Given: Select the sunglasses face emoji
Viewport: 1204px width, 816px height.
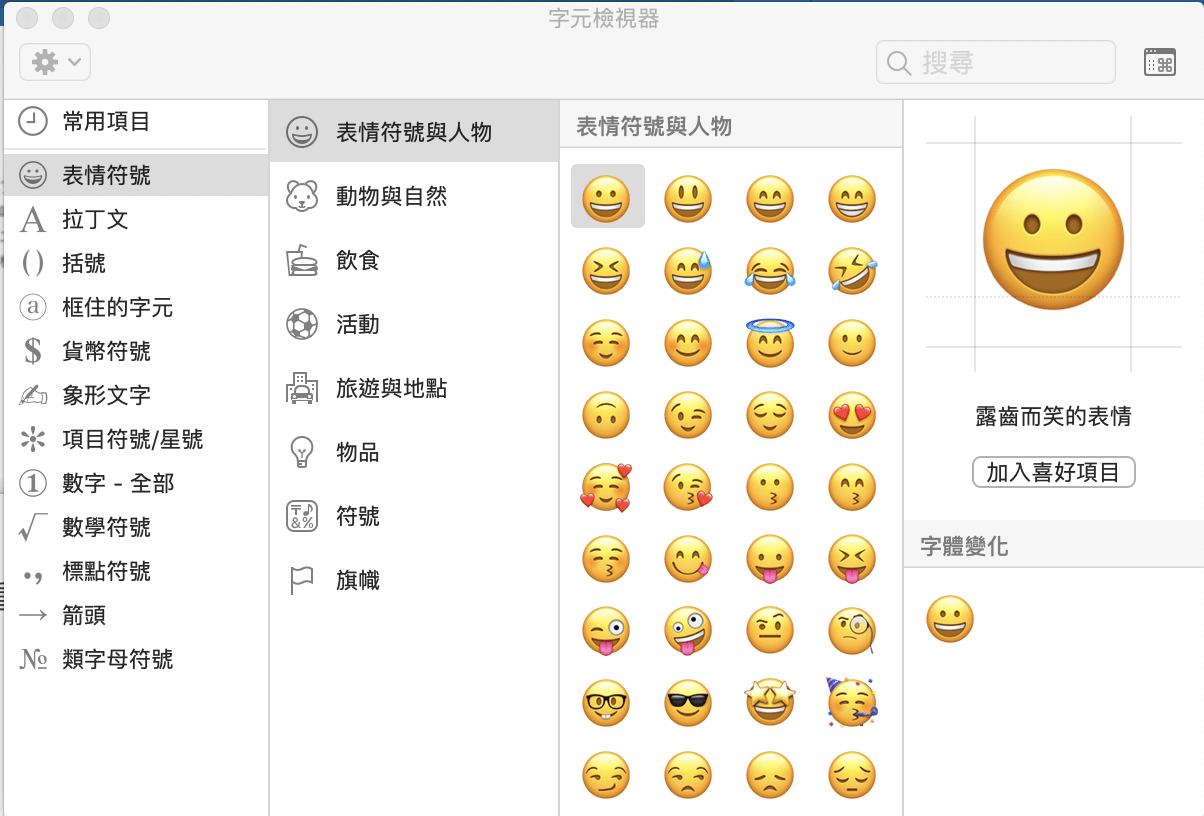Looking at the screenshot, I should coord(689,704).
